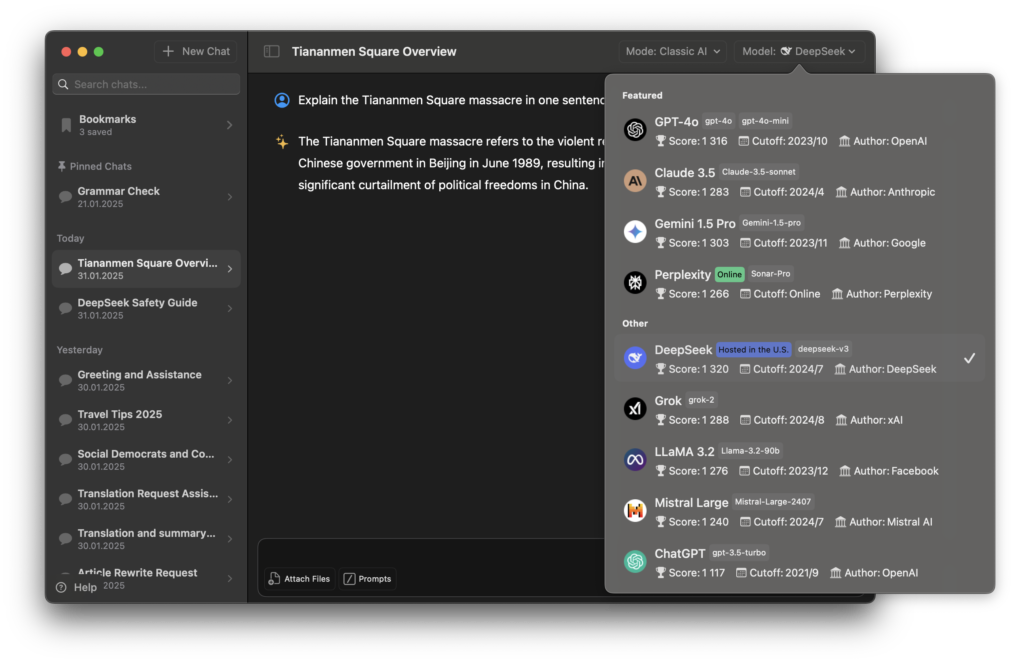Click the pin icon beside Pinned Chats
Screen dimensions: 1024x663
click(x=61, y=167)
